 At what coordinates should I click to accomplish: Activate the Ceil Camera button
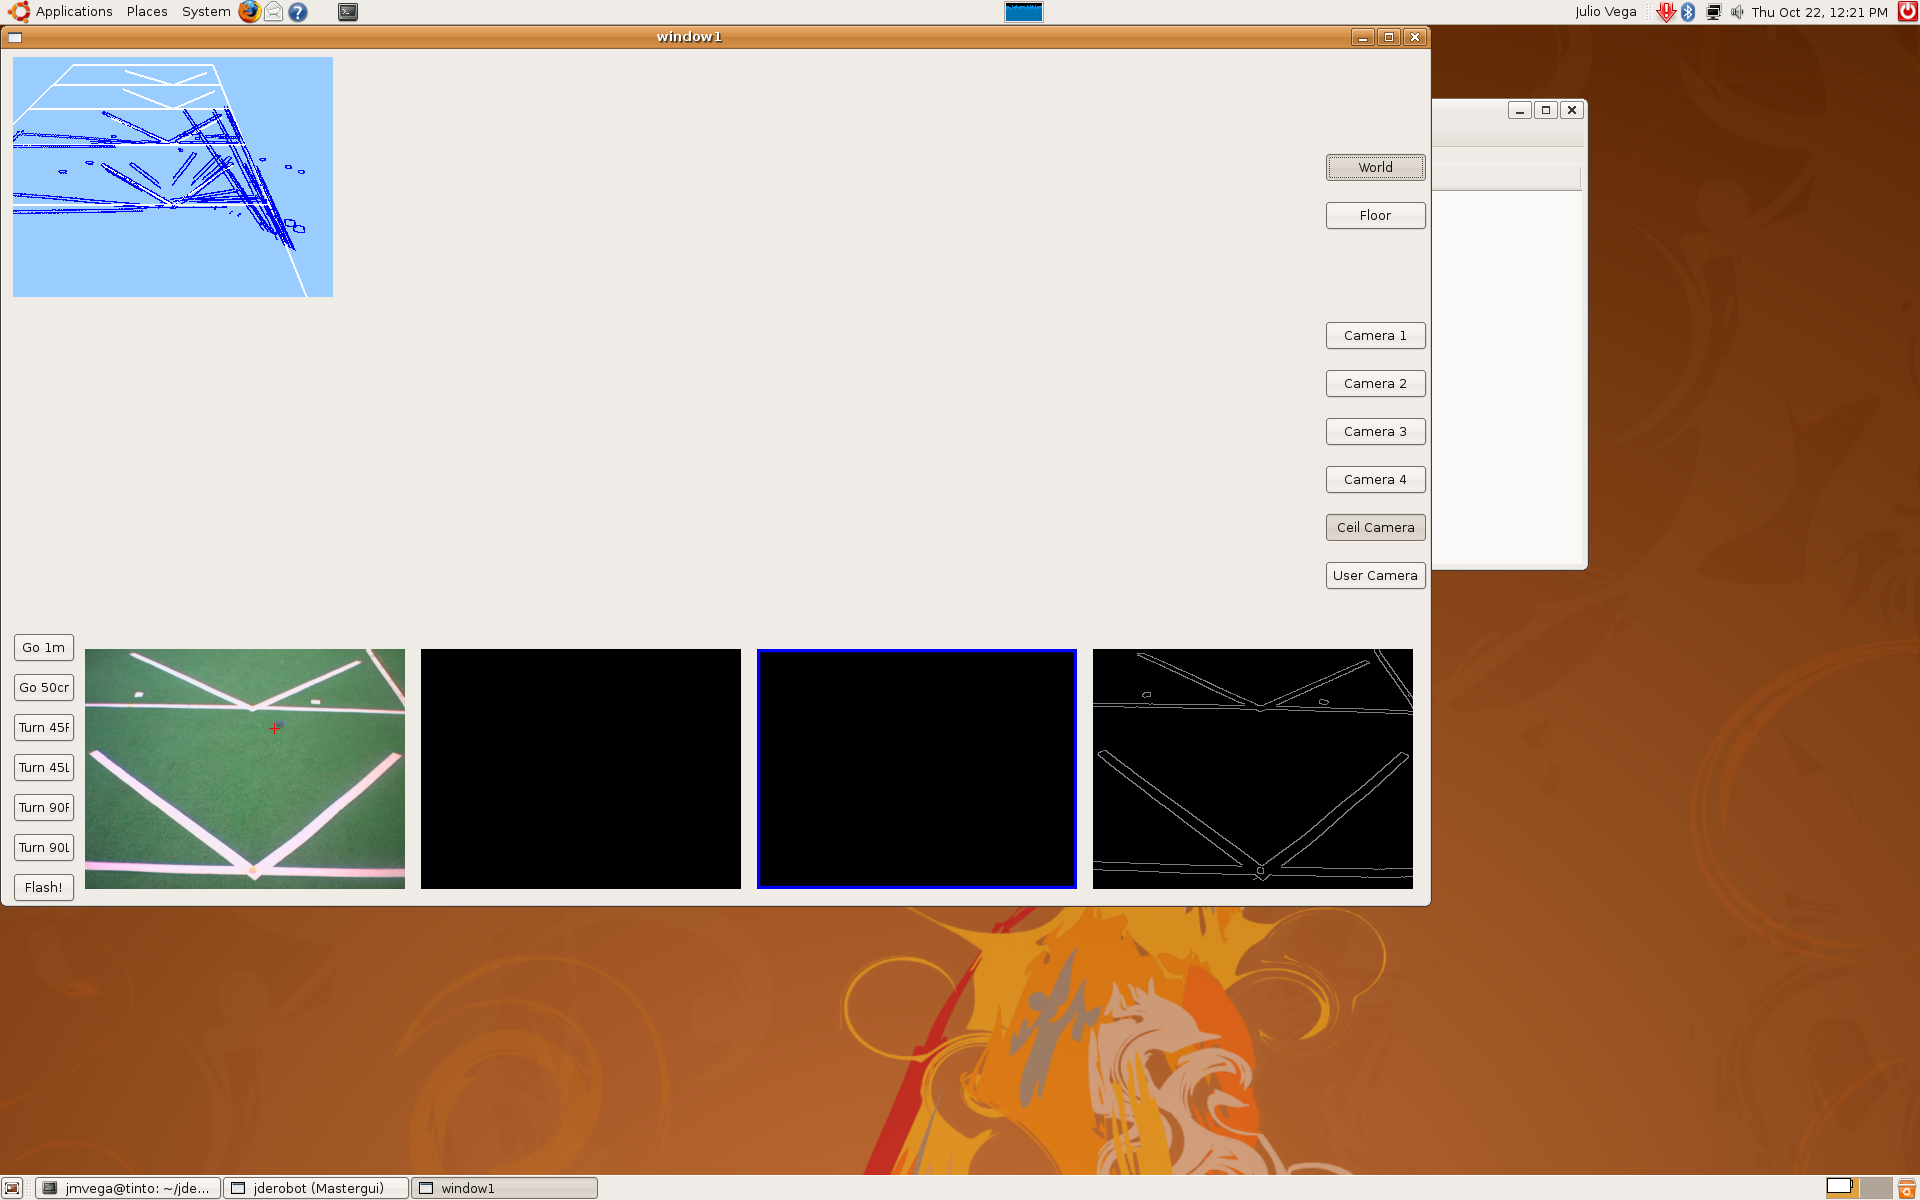point(1375,527)
